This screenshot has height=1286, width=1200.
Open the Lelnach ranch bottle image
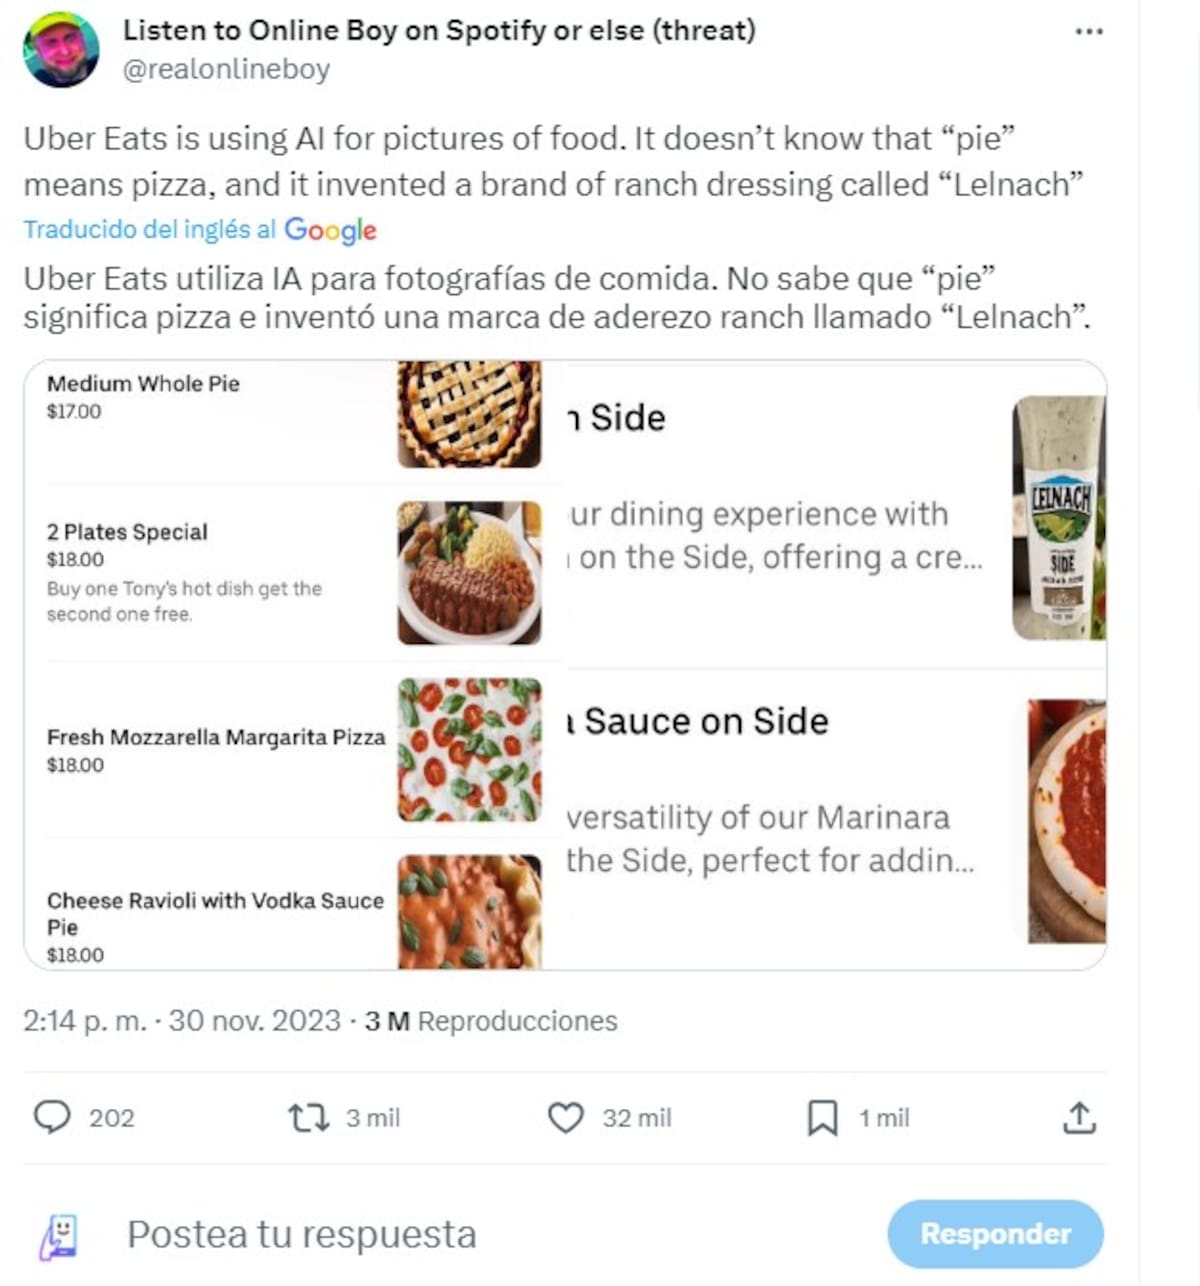pos(1059,518)
